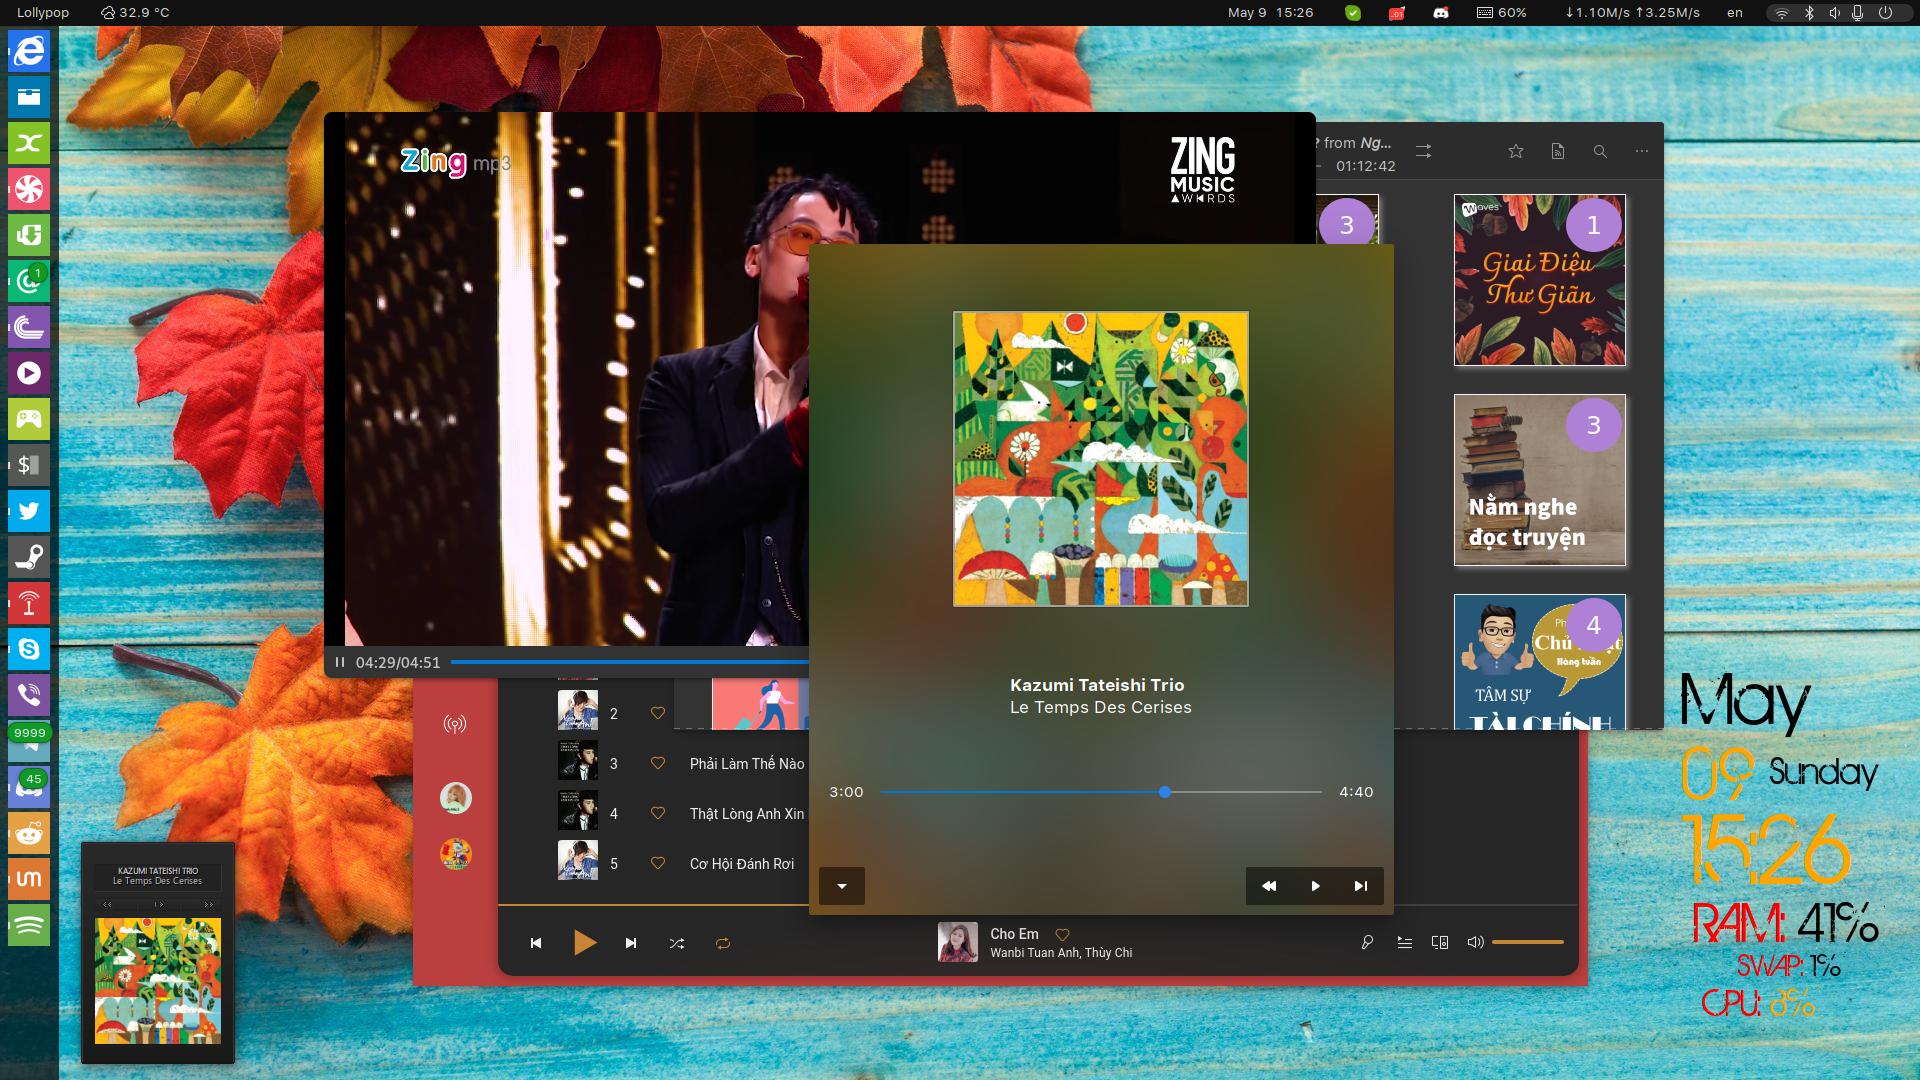Like Thật Lòng Anh Xin with the heart
The height and width of the screenshot is (1080, 1920).
(658, 813)
